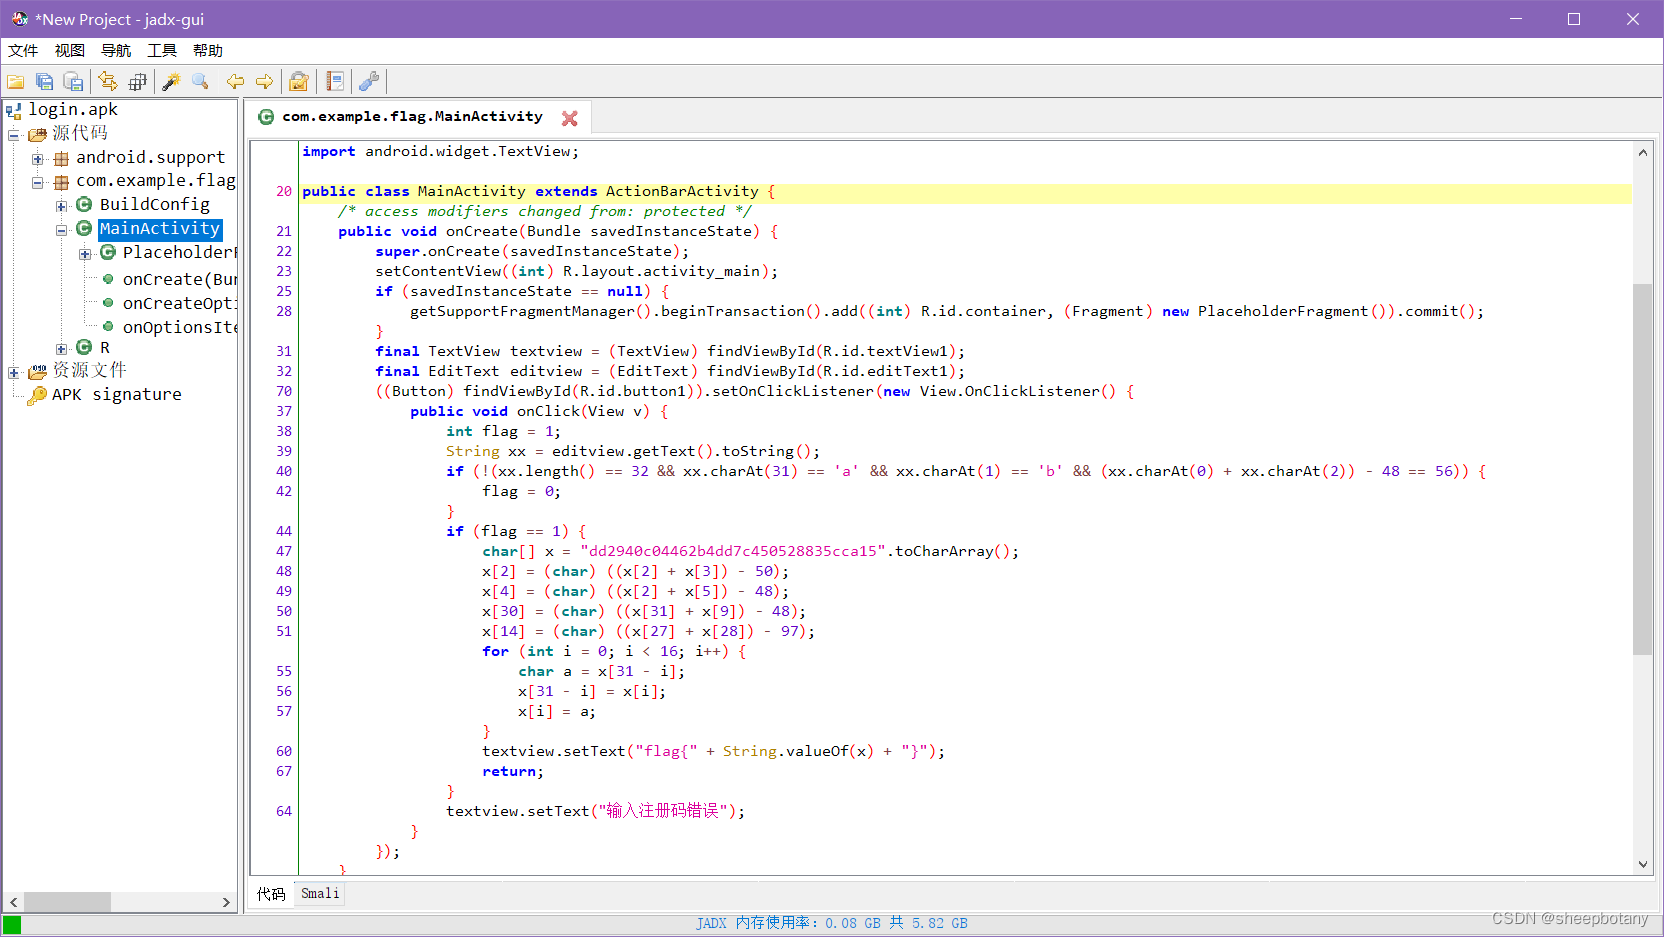Viewport: 1664px width, 937px height.
Task: Click the login.apk root icon
Action: click(x=14, y=110)
